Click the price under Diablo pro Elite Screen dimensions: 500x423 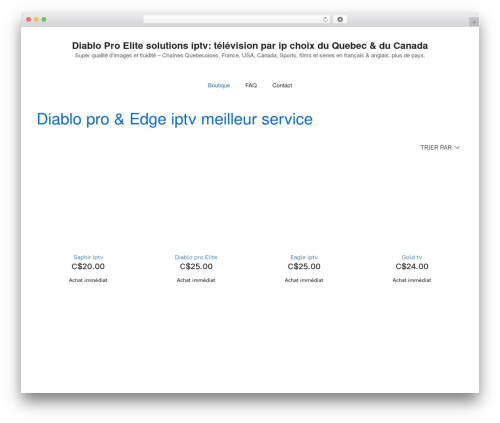pyautogui.click(x=196, y=266)
